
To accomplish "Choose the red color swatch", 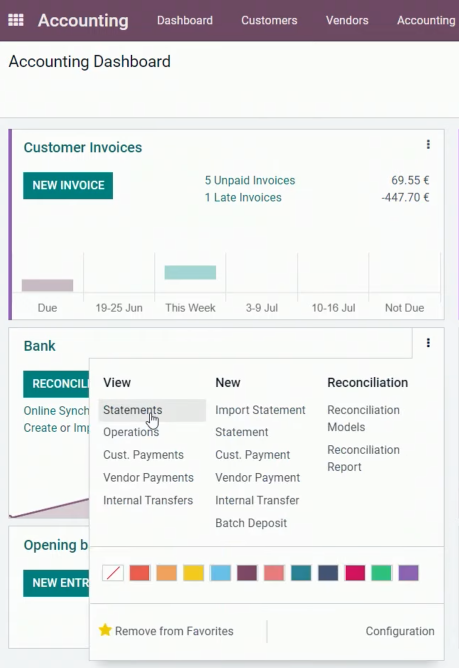I will point(140,573).
